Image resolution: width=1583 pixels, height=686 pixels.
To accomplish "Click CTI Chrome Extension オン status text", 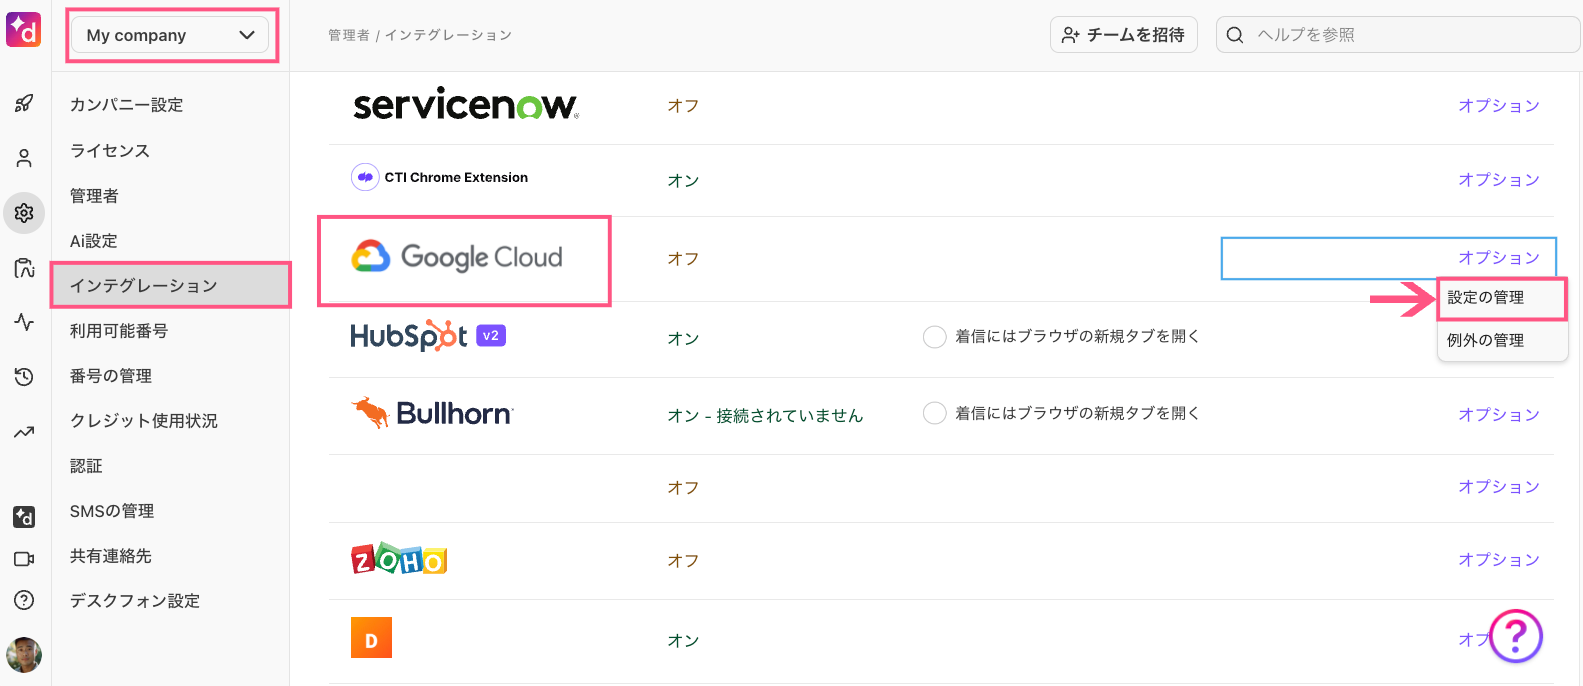I will (683, 180).
